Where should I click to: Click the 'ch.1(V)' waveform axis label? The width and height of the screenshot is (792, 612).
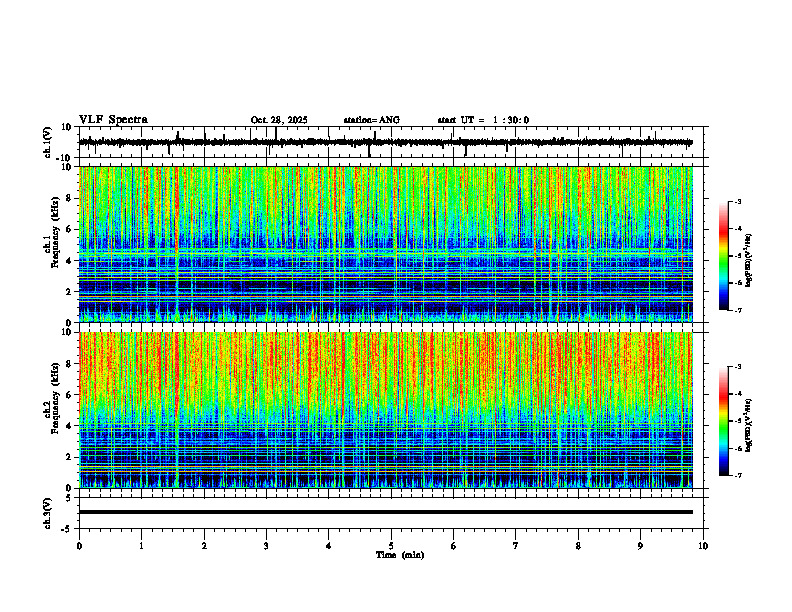point(47,142)
